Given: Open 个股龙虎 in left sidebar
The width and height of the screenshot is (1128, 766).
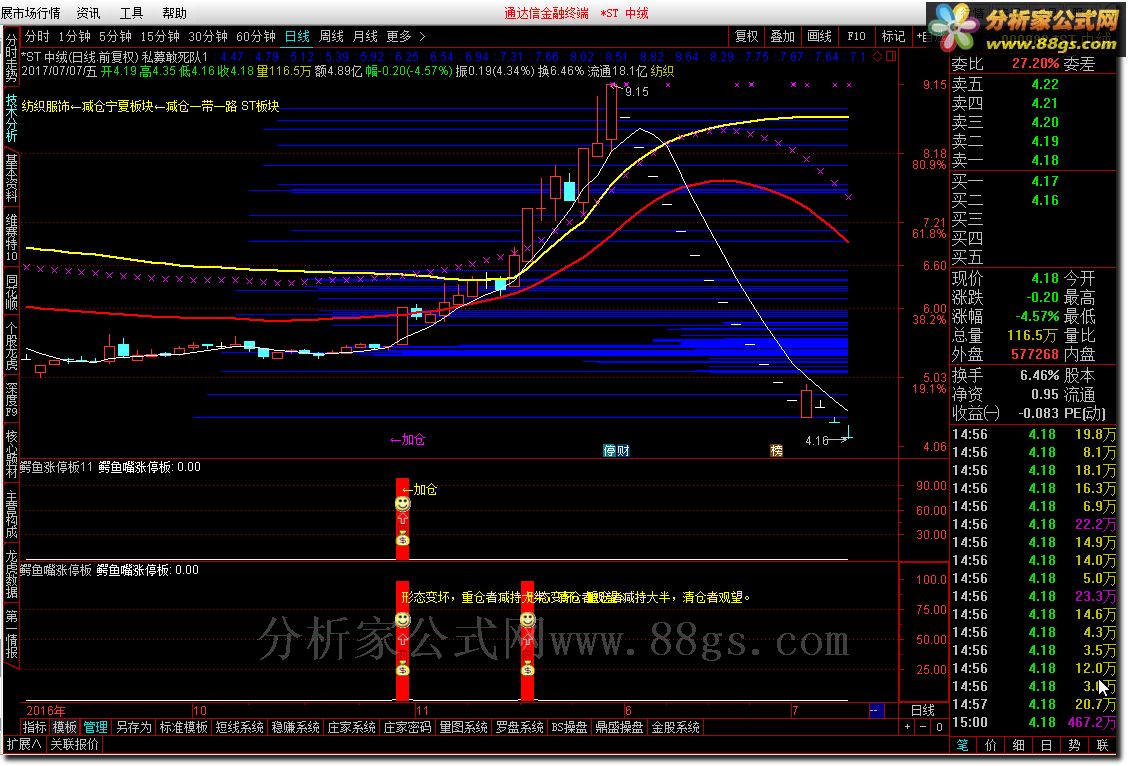Looking at the screenshot, I should 11,347.
